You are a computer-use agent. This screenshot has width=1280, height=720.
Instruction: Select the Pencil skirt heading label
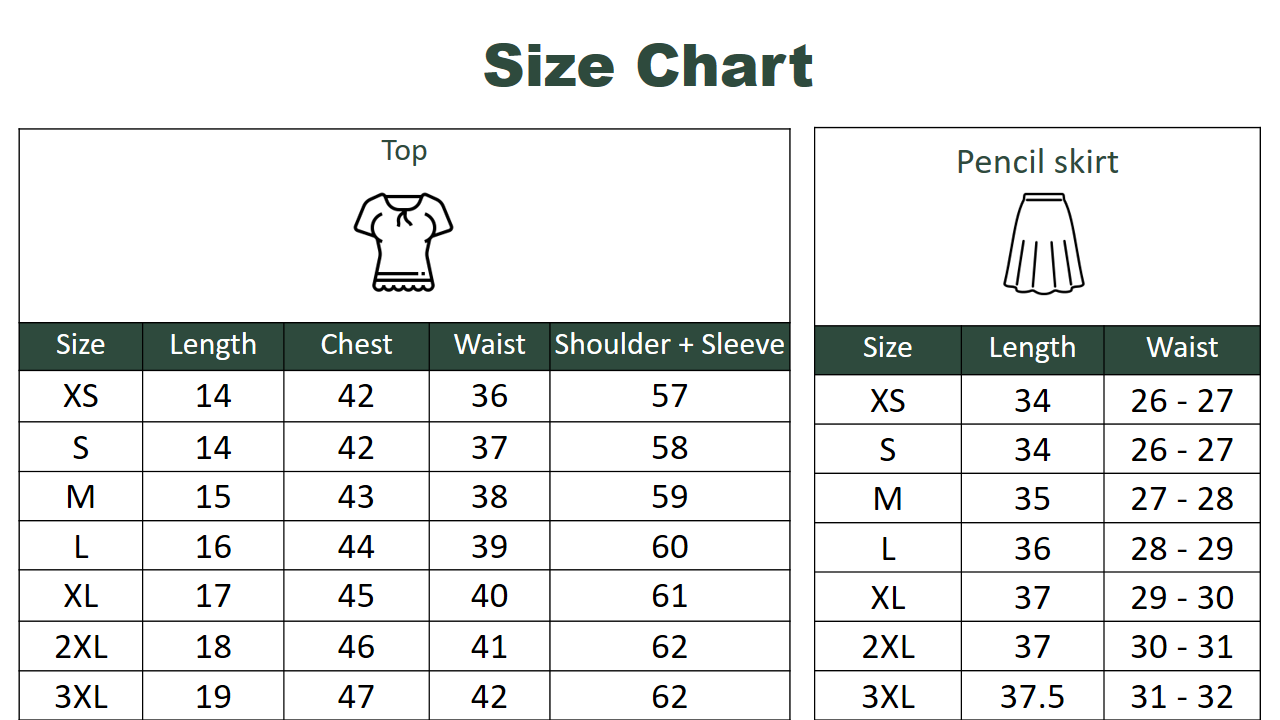(1037, 162)
